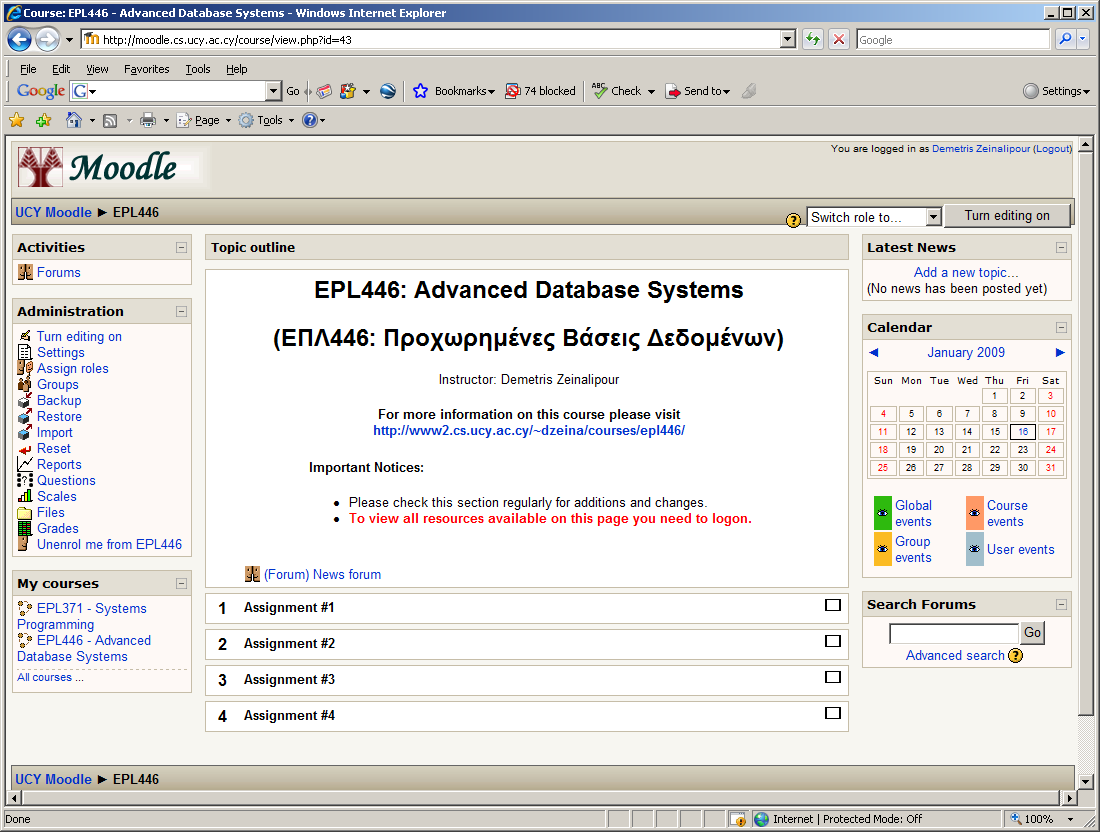The width and height of the screenshot is (1100, 832).
Task: Open Favorites Center star icon
Action: click(17, 121)
